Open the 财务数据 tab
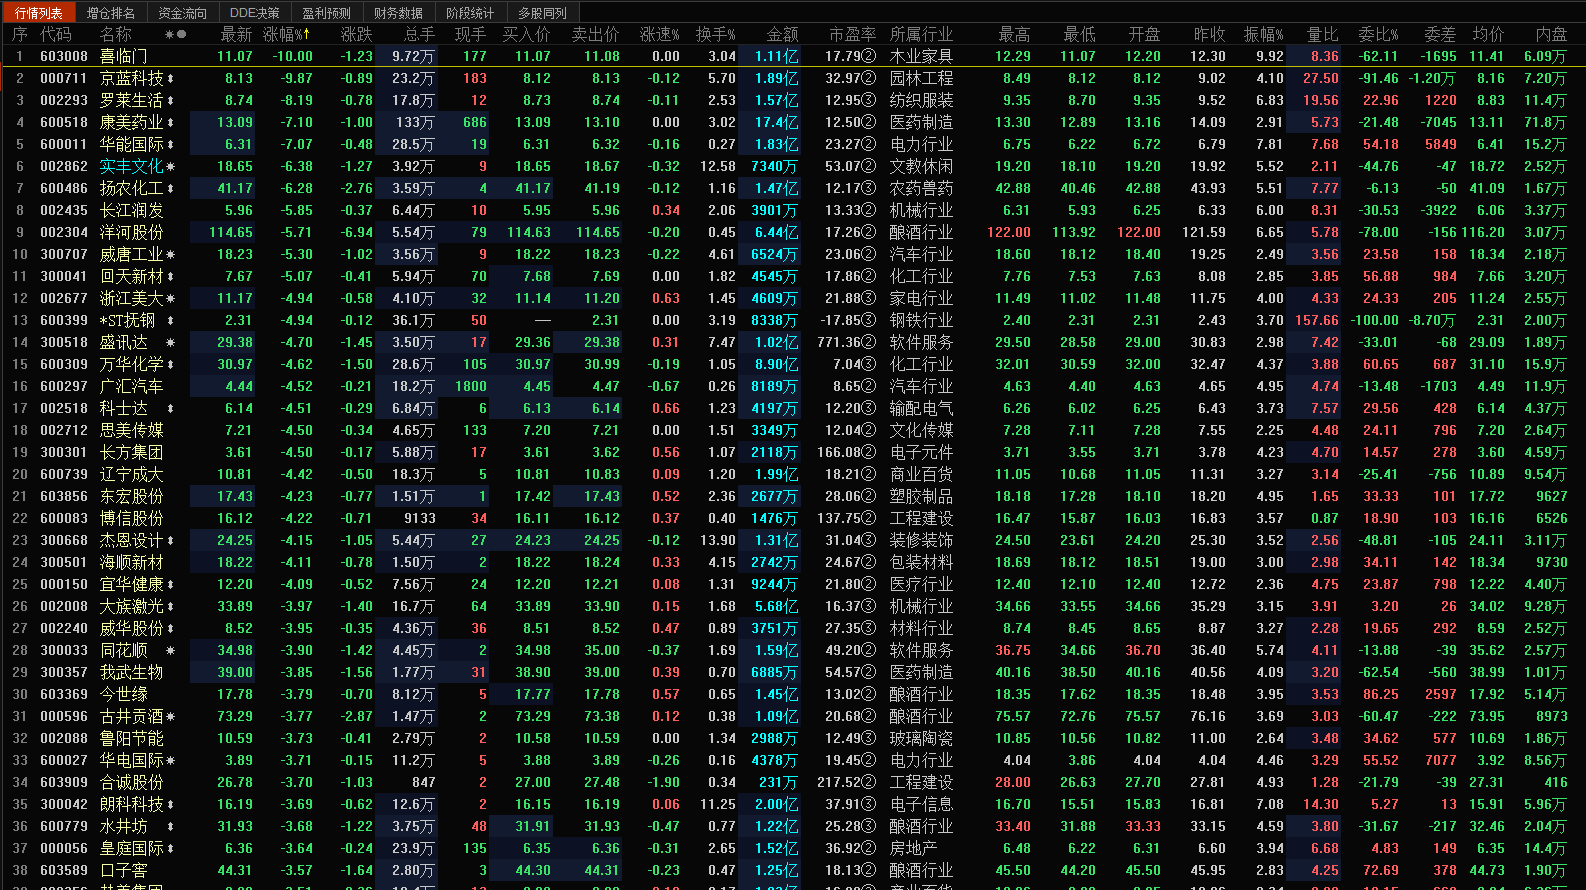This screenshot has height=890, width=1586. (x=399, y=13)
